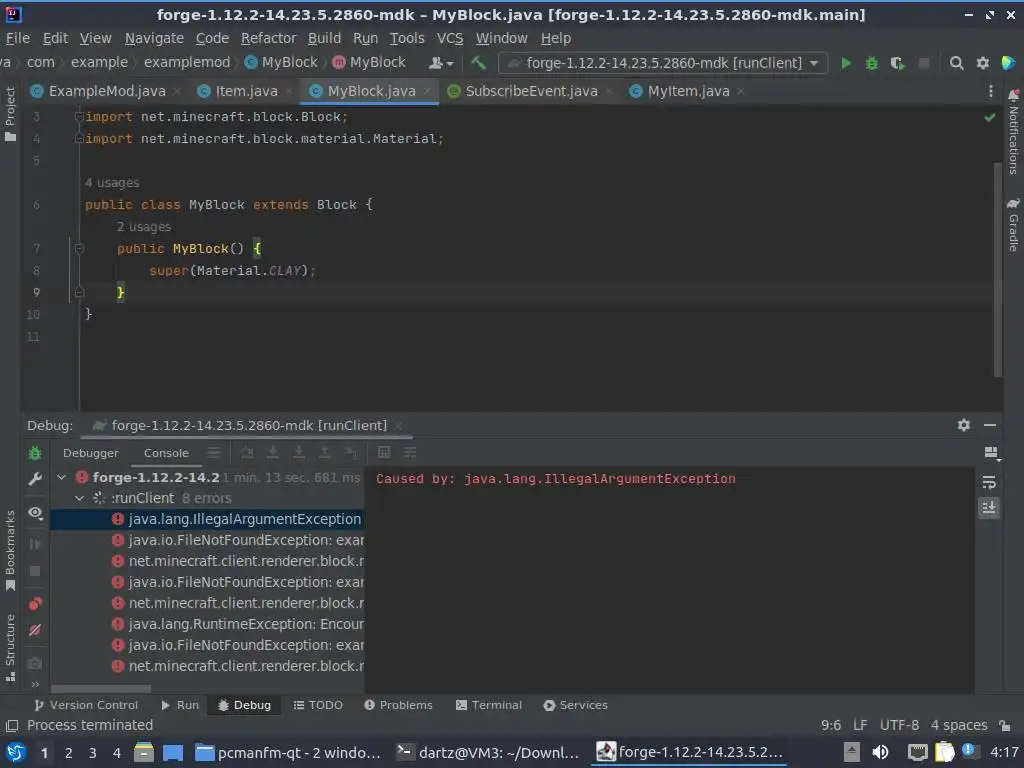Click the inspection checkmark at editor top
The height and width of the screenshot is (768, 1024).
(990, 118)
